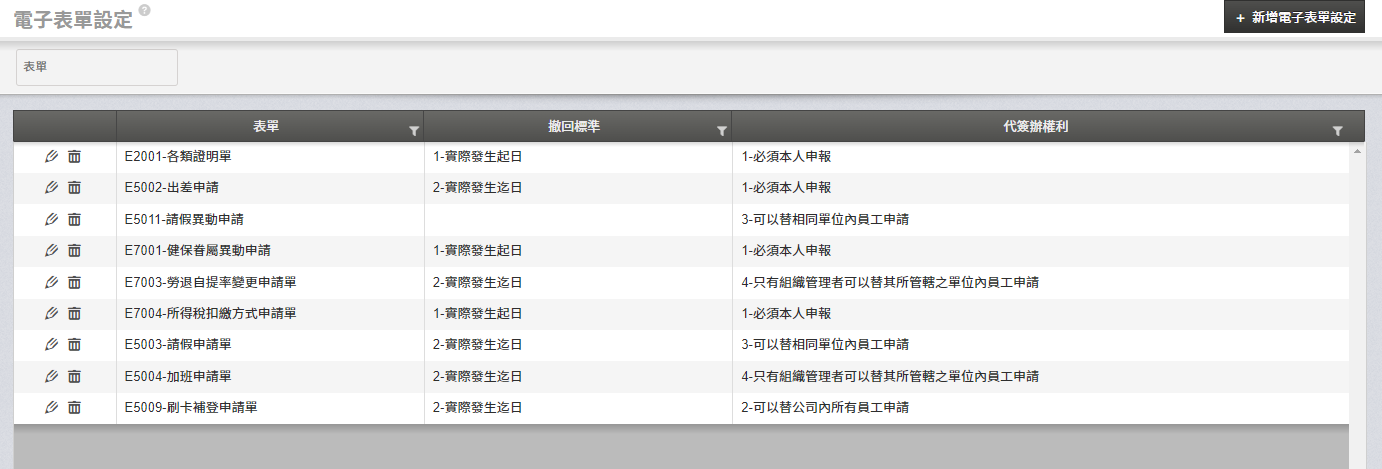Open filter for the 代簽辦權利 column

pos(1337,131)
